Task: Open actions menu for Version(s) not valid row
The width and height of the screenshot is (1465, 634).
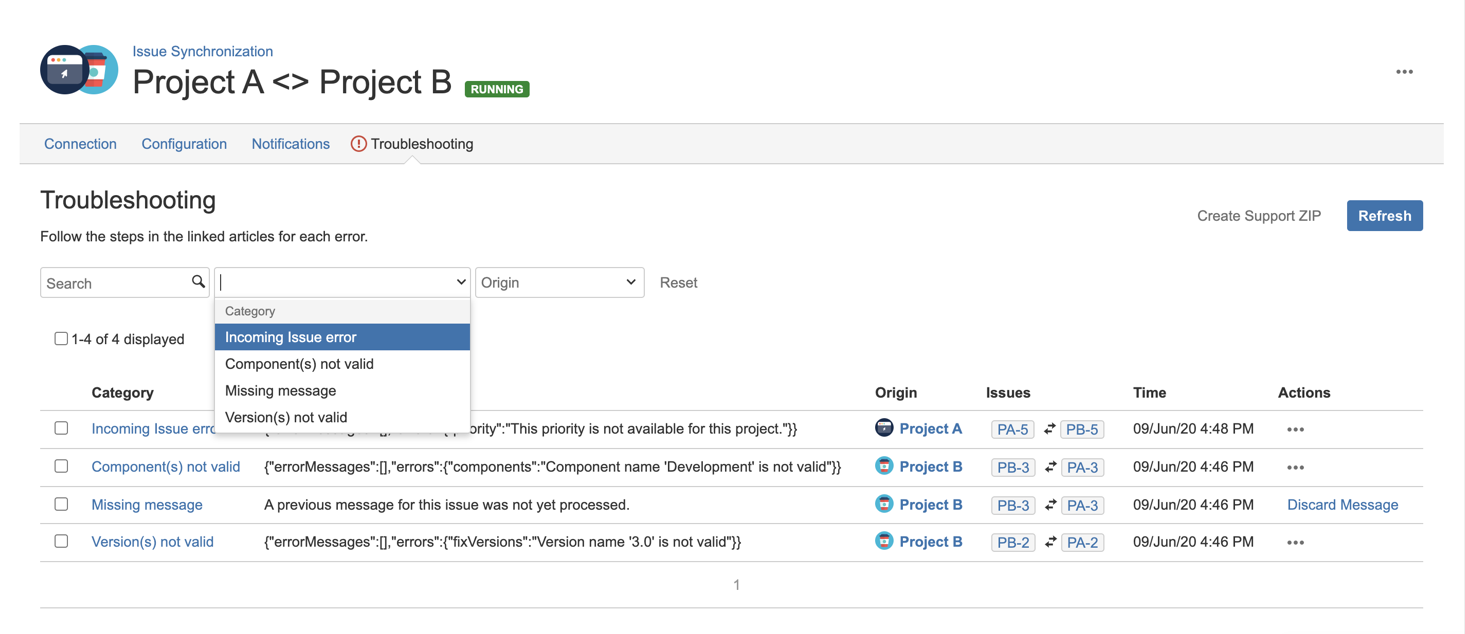Action: pos(1295,542)
